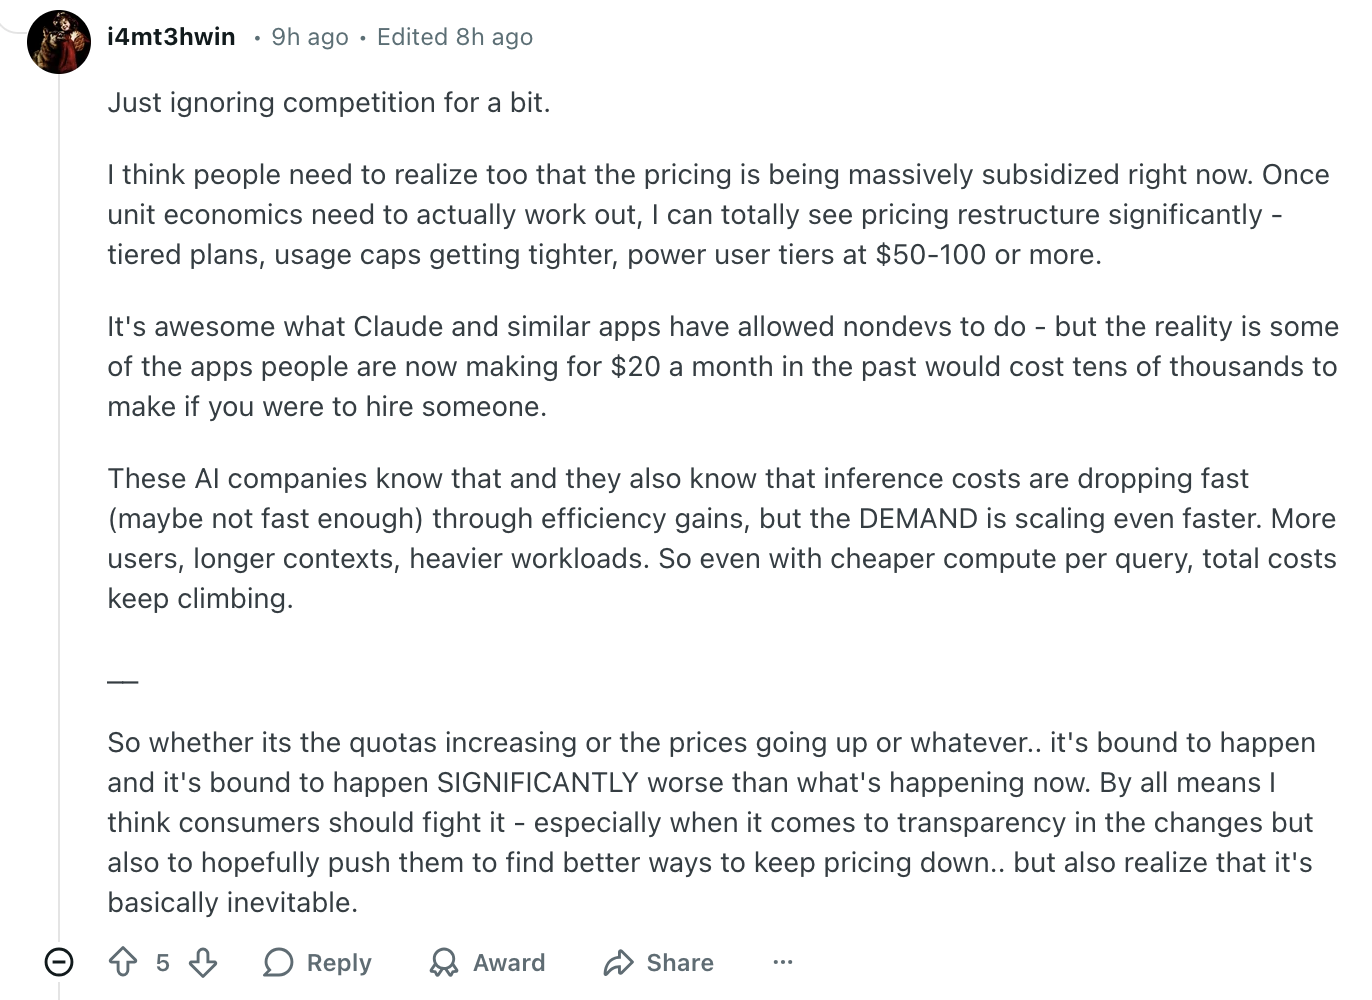1372x1000 pixels.
Task: Click the final paragraph ending "basically inevitable"
Action: pyautogui.click(x=710, y=822)
